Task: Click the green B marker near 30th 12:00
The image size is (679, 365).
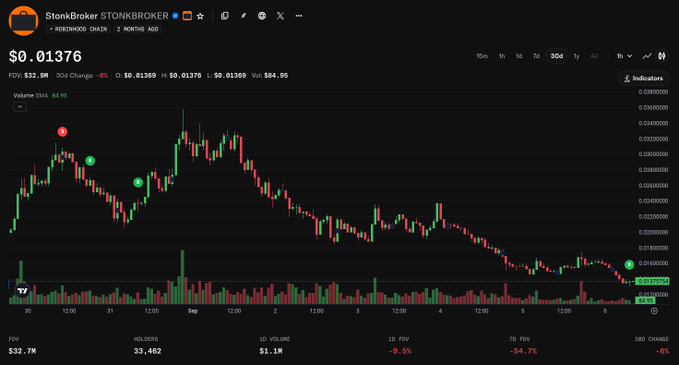Action: 90,161
